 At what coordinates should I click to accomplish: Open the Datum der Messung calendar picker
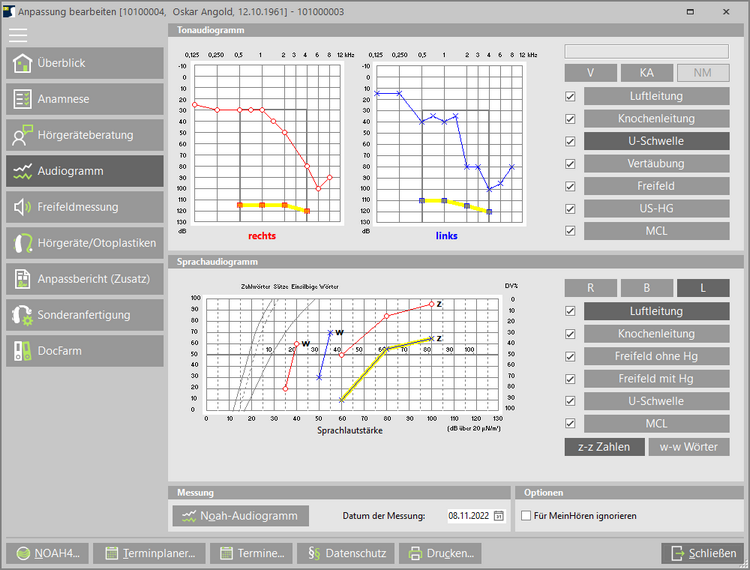pos(498,516)
